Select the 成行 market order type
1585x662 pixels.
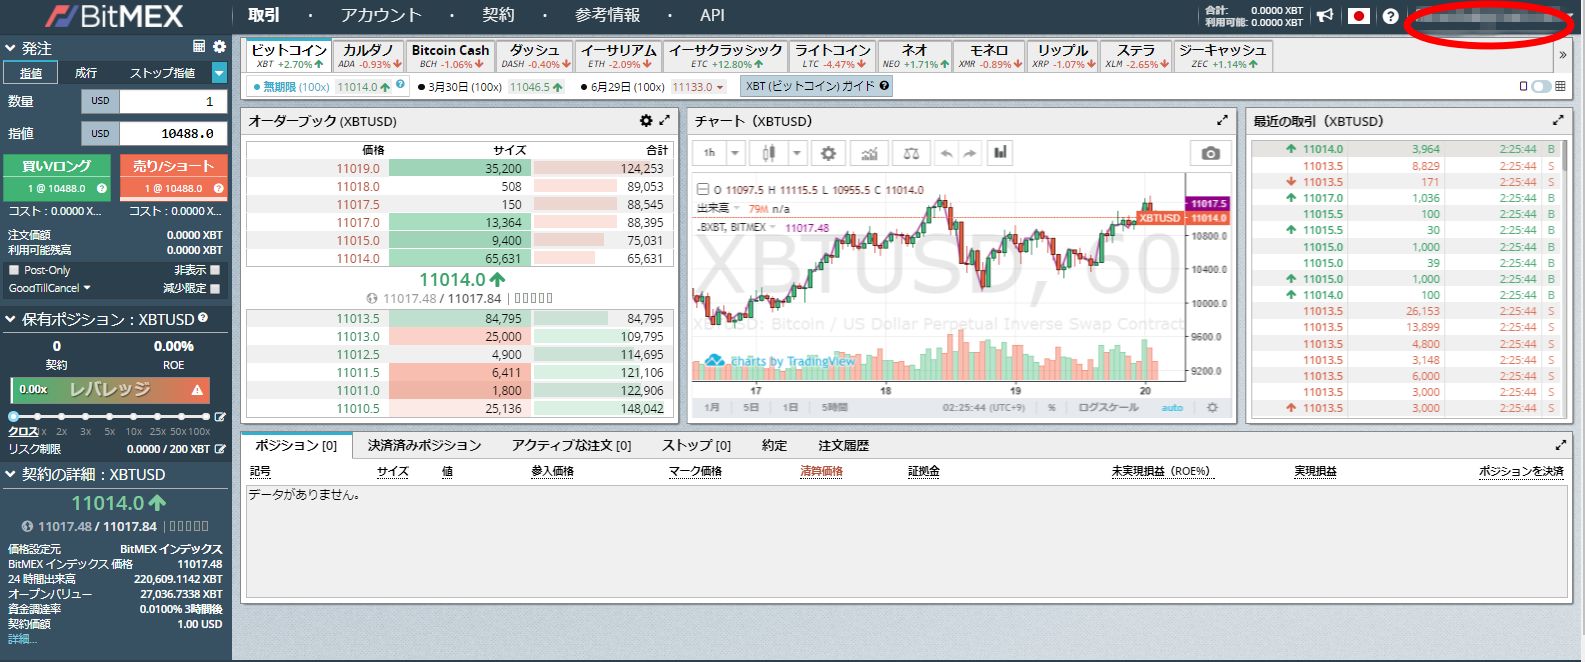pyautogui.click(x=86, y=73)
